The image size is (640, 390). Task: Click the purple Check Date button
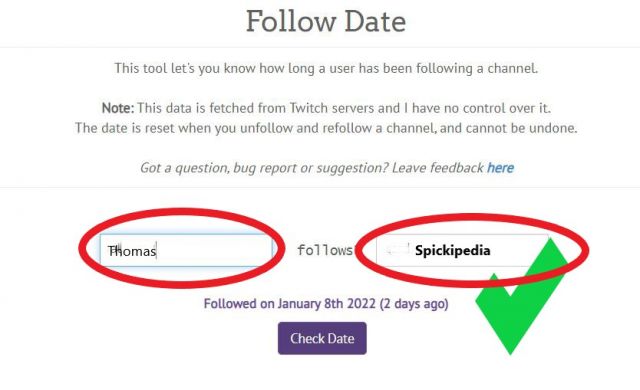(x=322, y=338)
